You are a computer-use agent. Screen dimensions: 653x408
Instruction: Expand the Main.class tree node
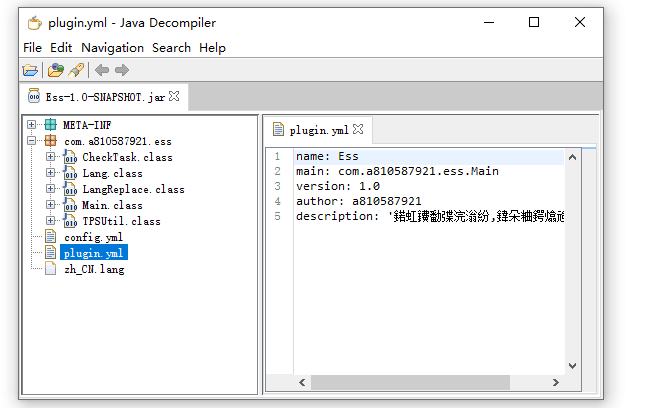pyautogui.click(x=50, y=205)
